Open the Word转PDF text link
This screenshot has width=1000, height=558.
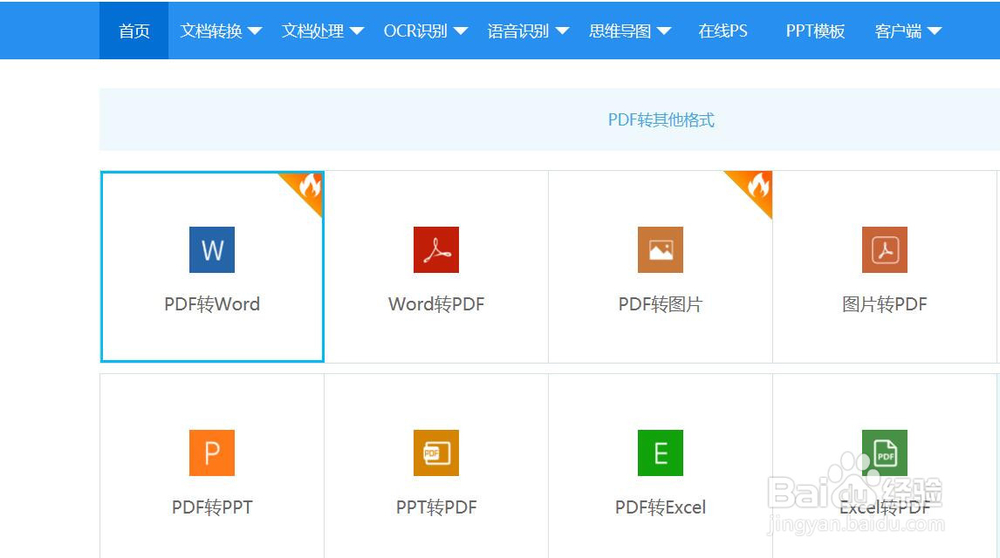pyautogui.click(x=436, y=304)
